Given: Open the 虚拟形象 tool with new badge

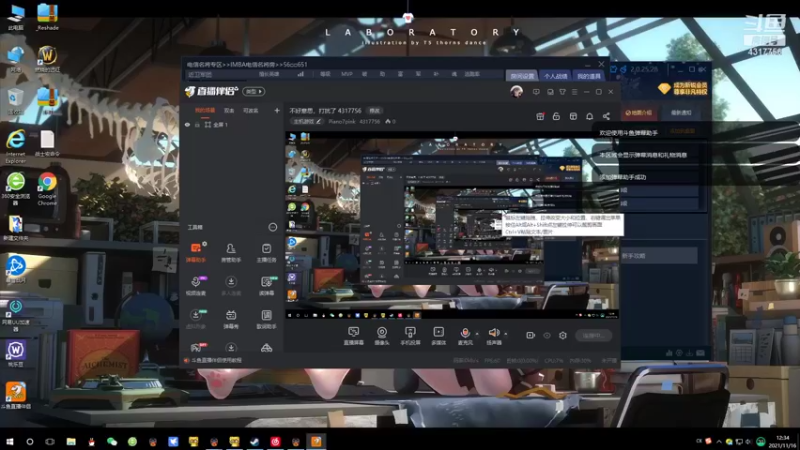Looking at the screenshot, I should [196, 319].
